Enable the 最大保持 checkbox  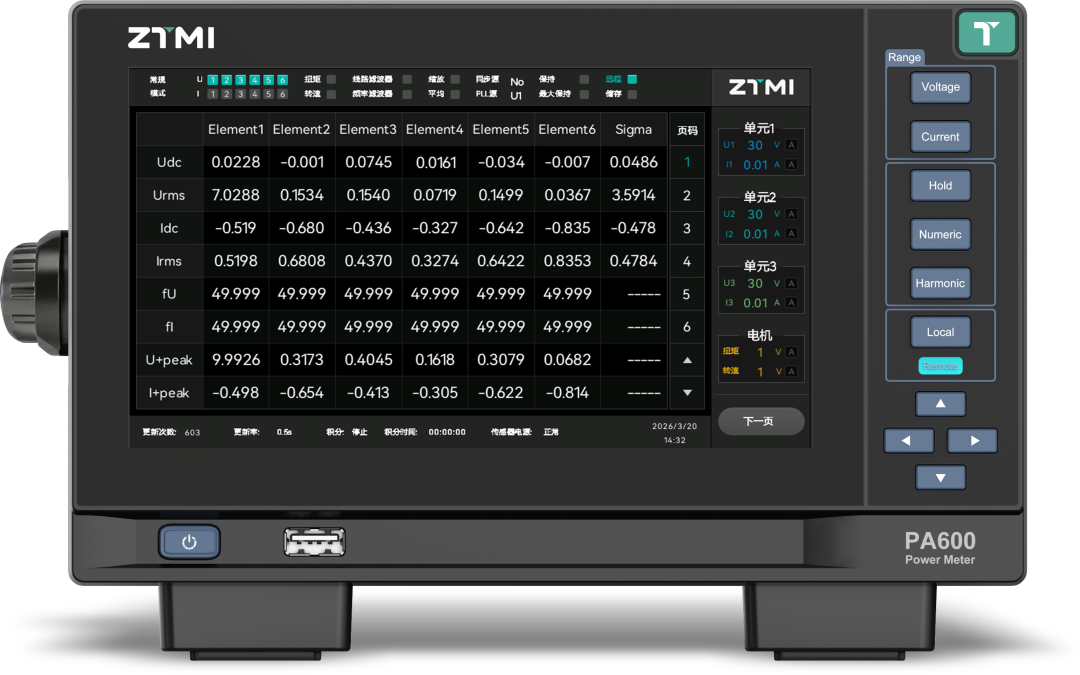pyautogui.click(x=584, y=94)
